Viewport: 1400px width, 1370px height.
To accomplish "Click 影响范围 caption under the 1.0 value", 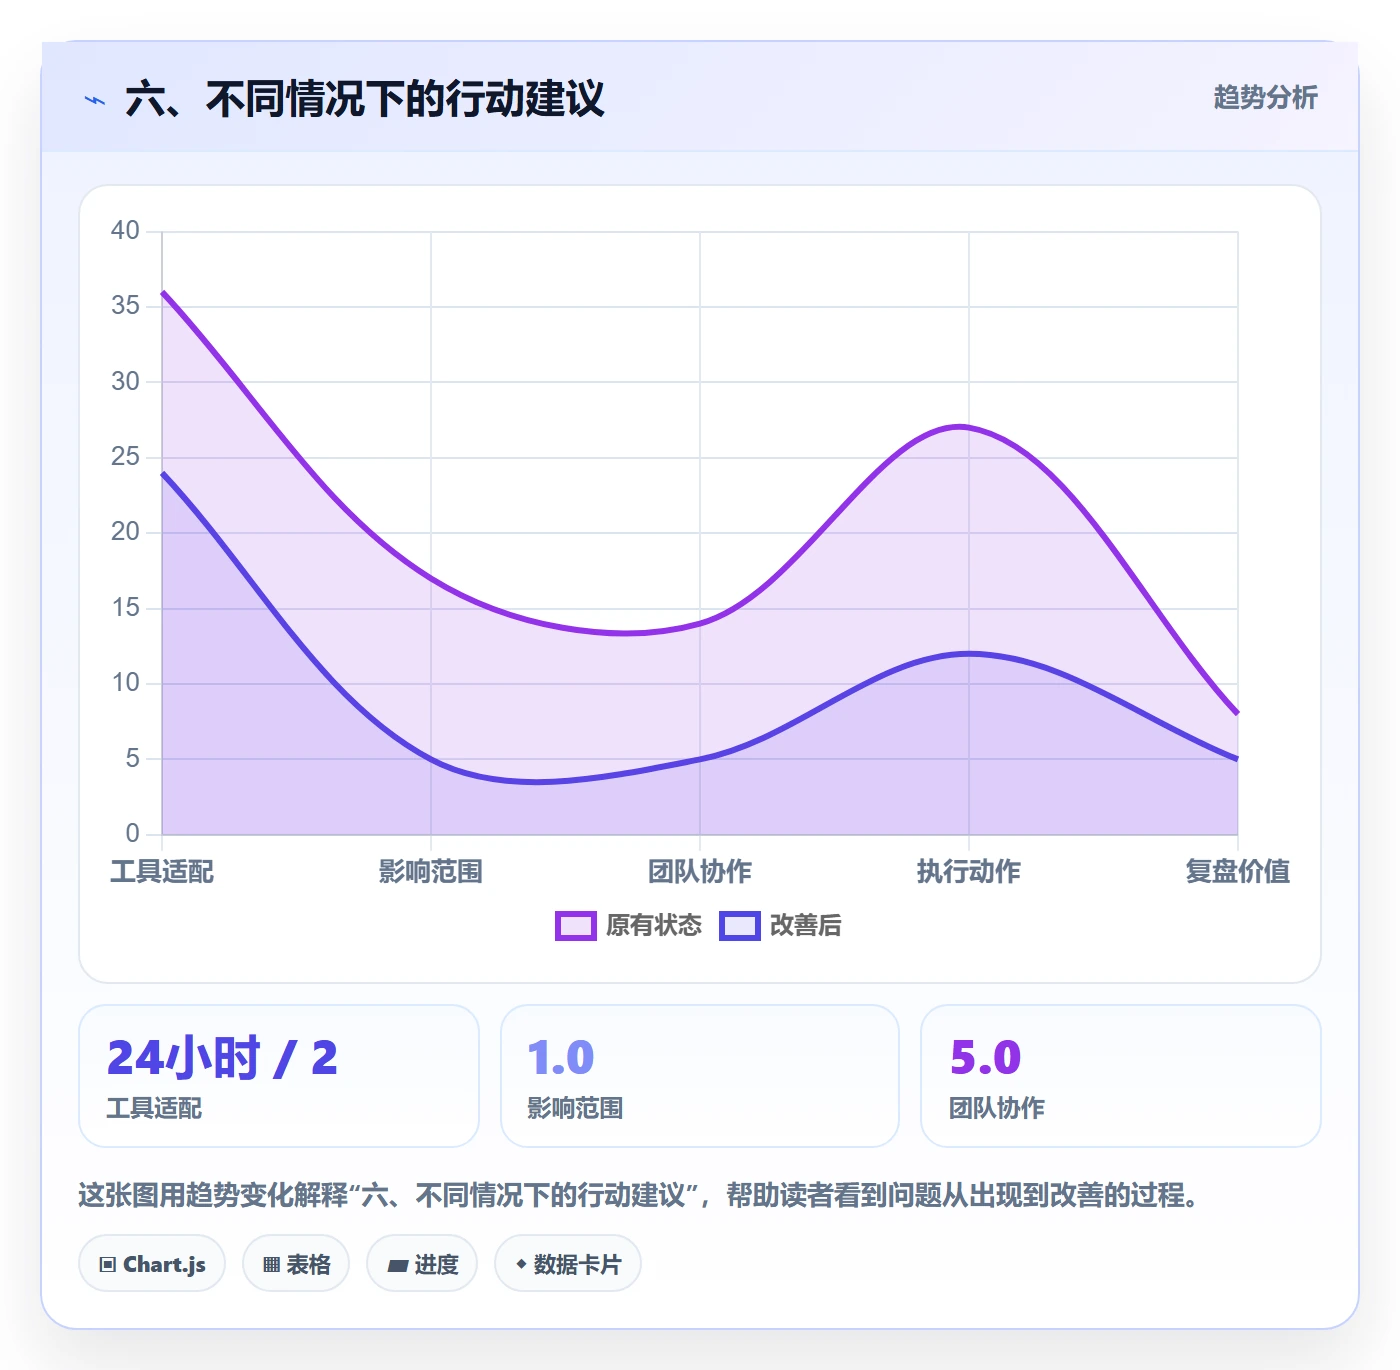I will coord(575,1108).
